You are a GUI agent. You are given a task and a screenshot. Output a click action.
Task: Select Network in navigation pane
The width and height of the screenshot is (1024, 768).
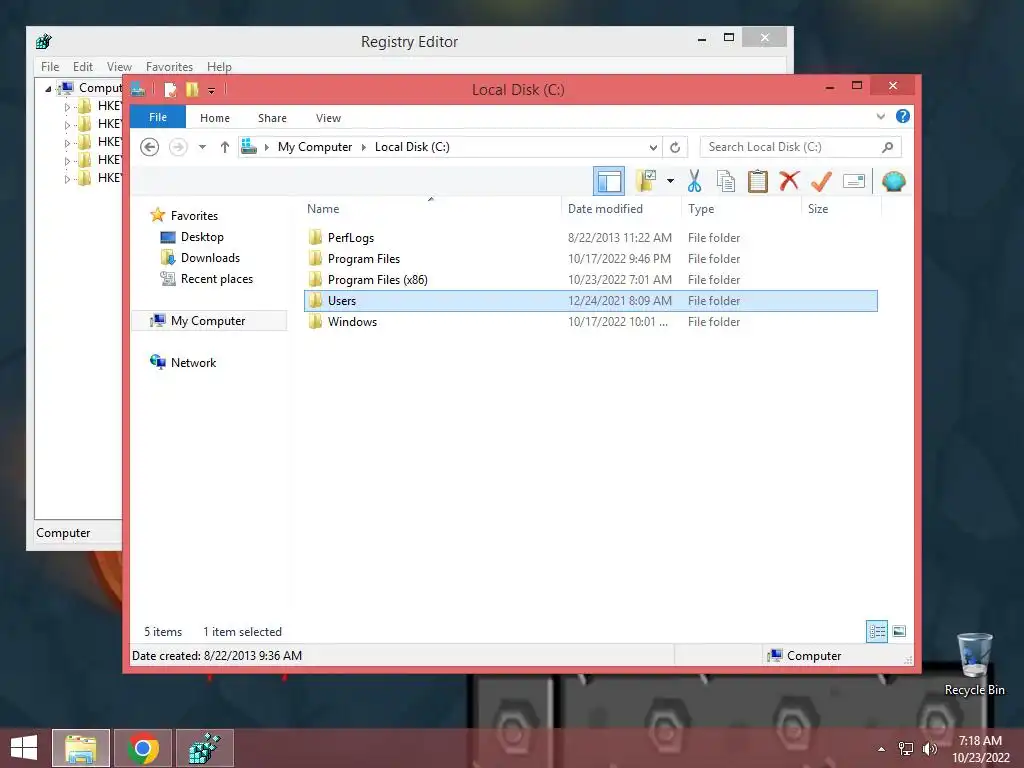193,362
